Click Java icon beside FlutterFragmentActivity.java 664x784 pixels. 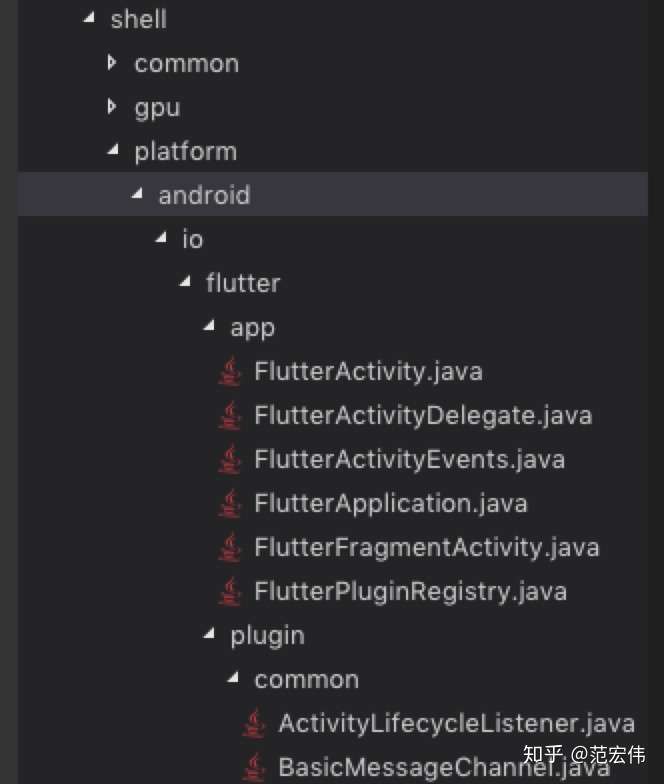click(x=231, y=548)
